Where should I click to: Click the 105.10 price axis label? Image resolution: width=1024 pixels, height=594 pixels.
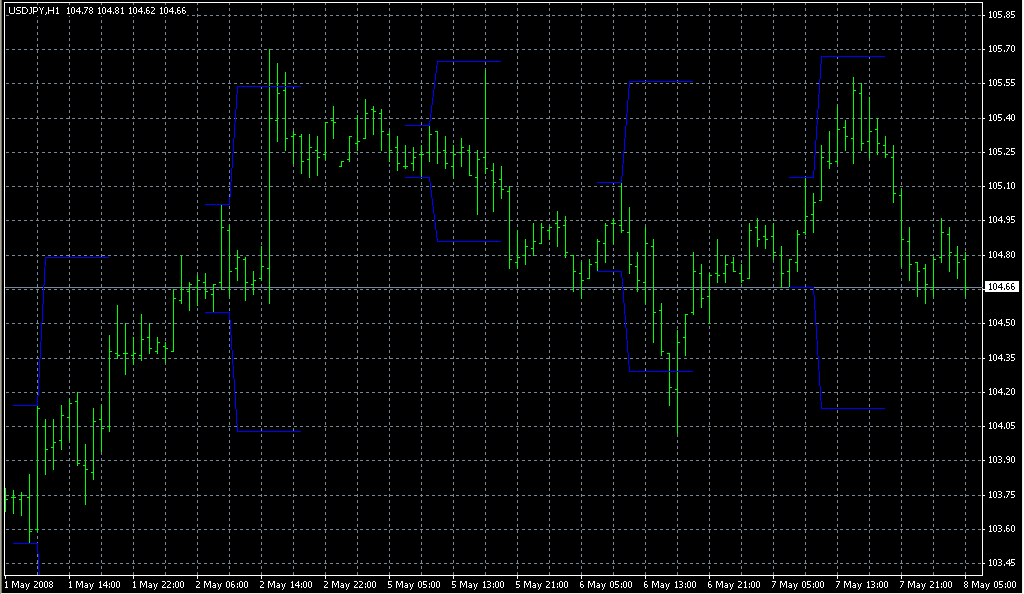tap(1001, 186)
